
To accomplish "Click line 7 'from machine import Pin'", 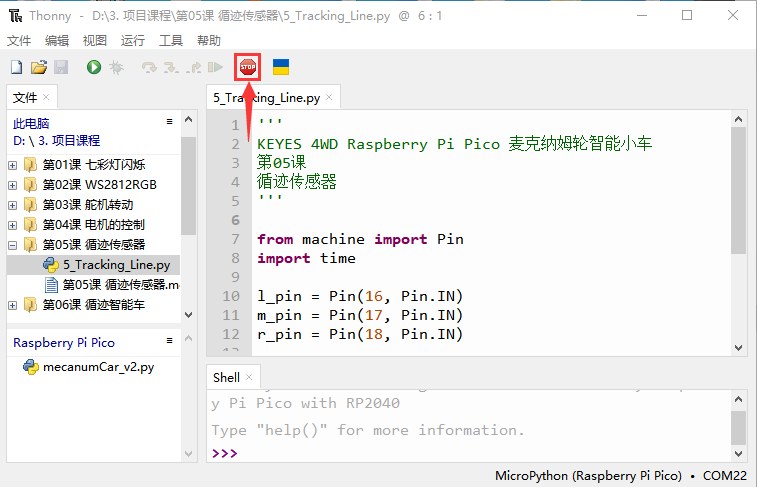I will (360, 239).
